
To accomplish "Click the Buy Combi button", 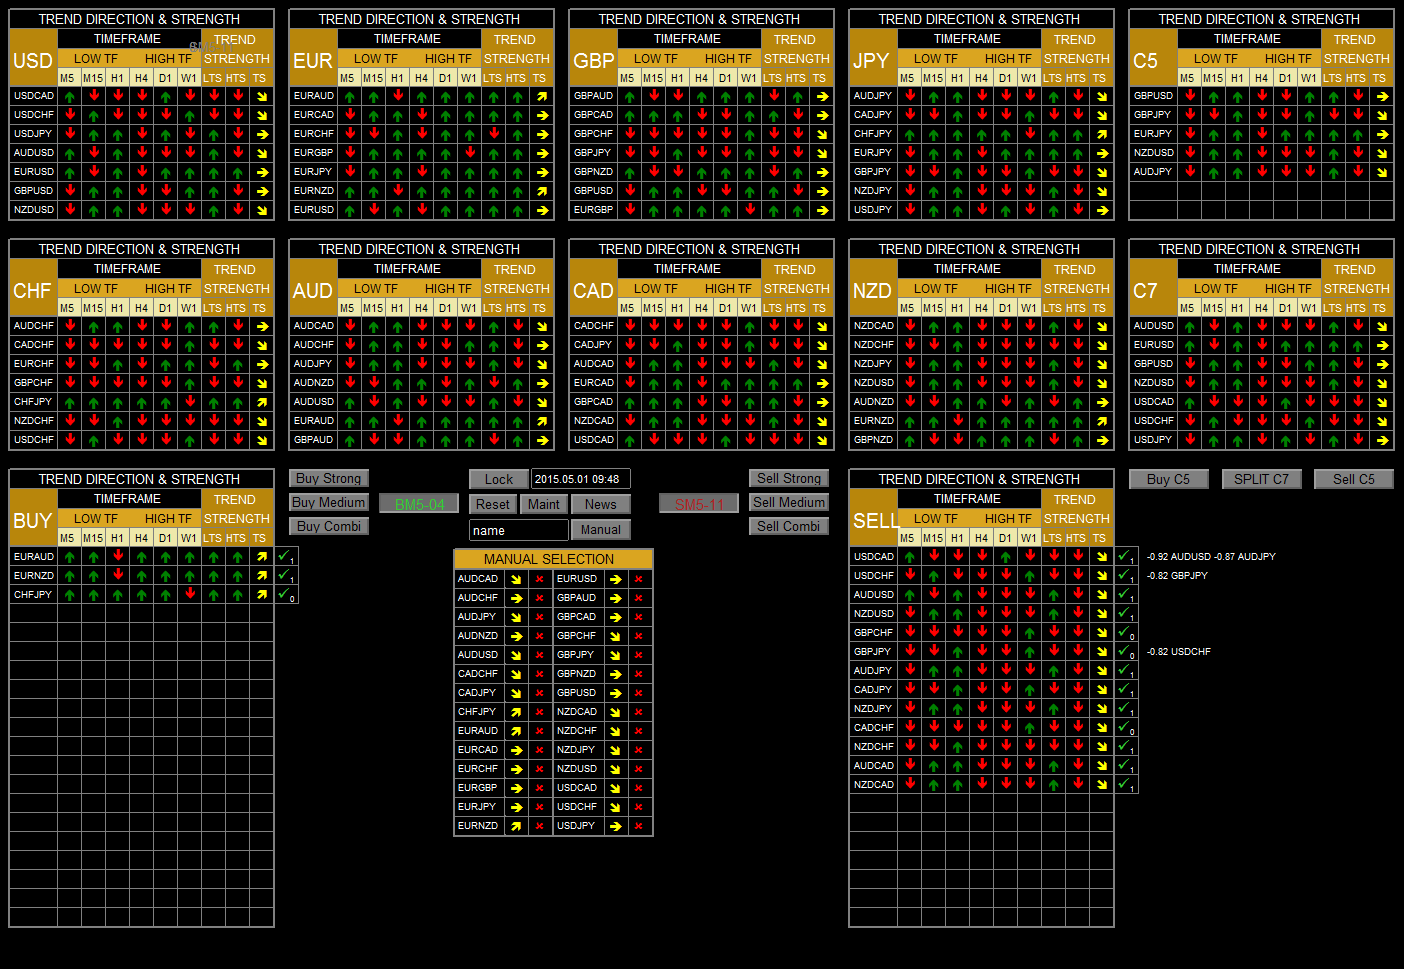I will coord(329,527).
